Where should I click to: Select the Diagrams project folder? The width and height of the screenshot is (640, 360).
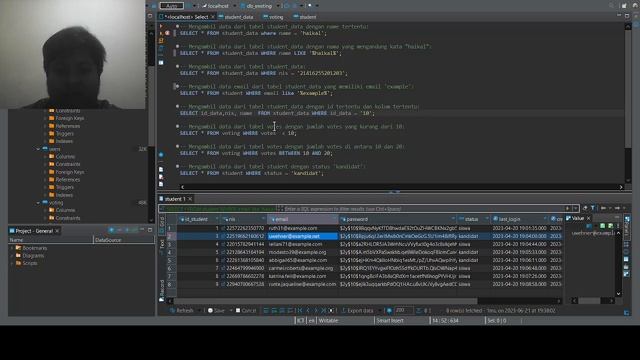click(29, 256)
